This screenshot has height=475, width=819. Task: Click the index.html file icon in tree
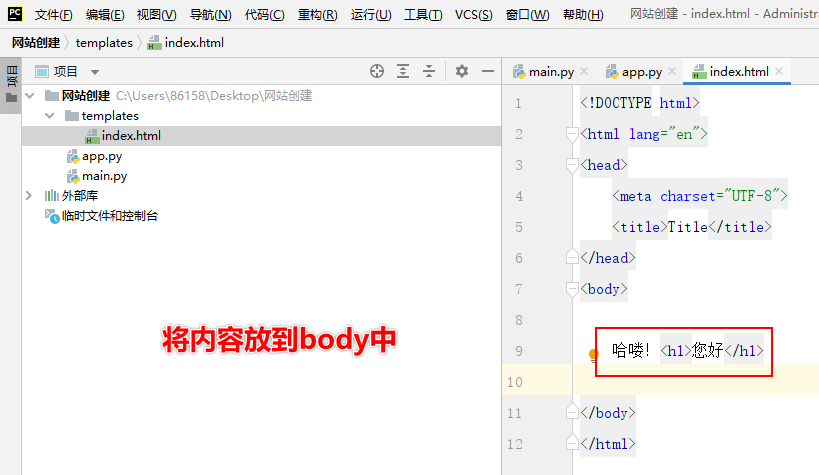(x=92, y=136)
